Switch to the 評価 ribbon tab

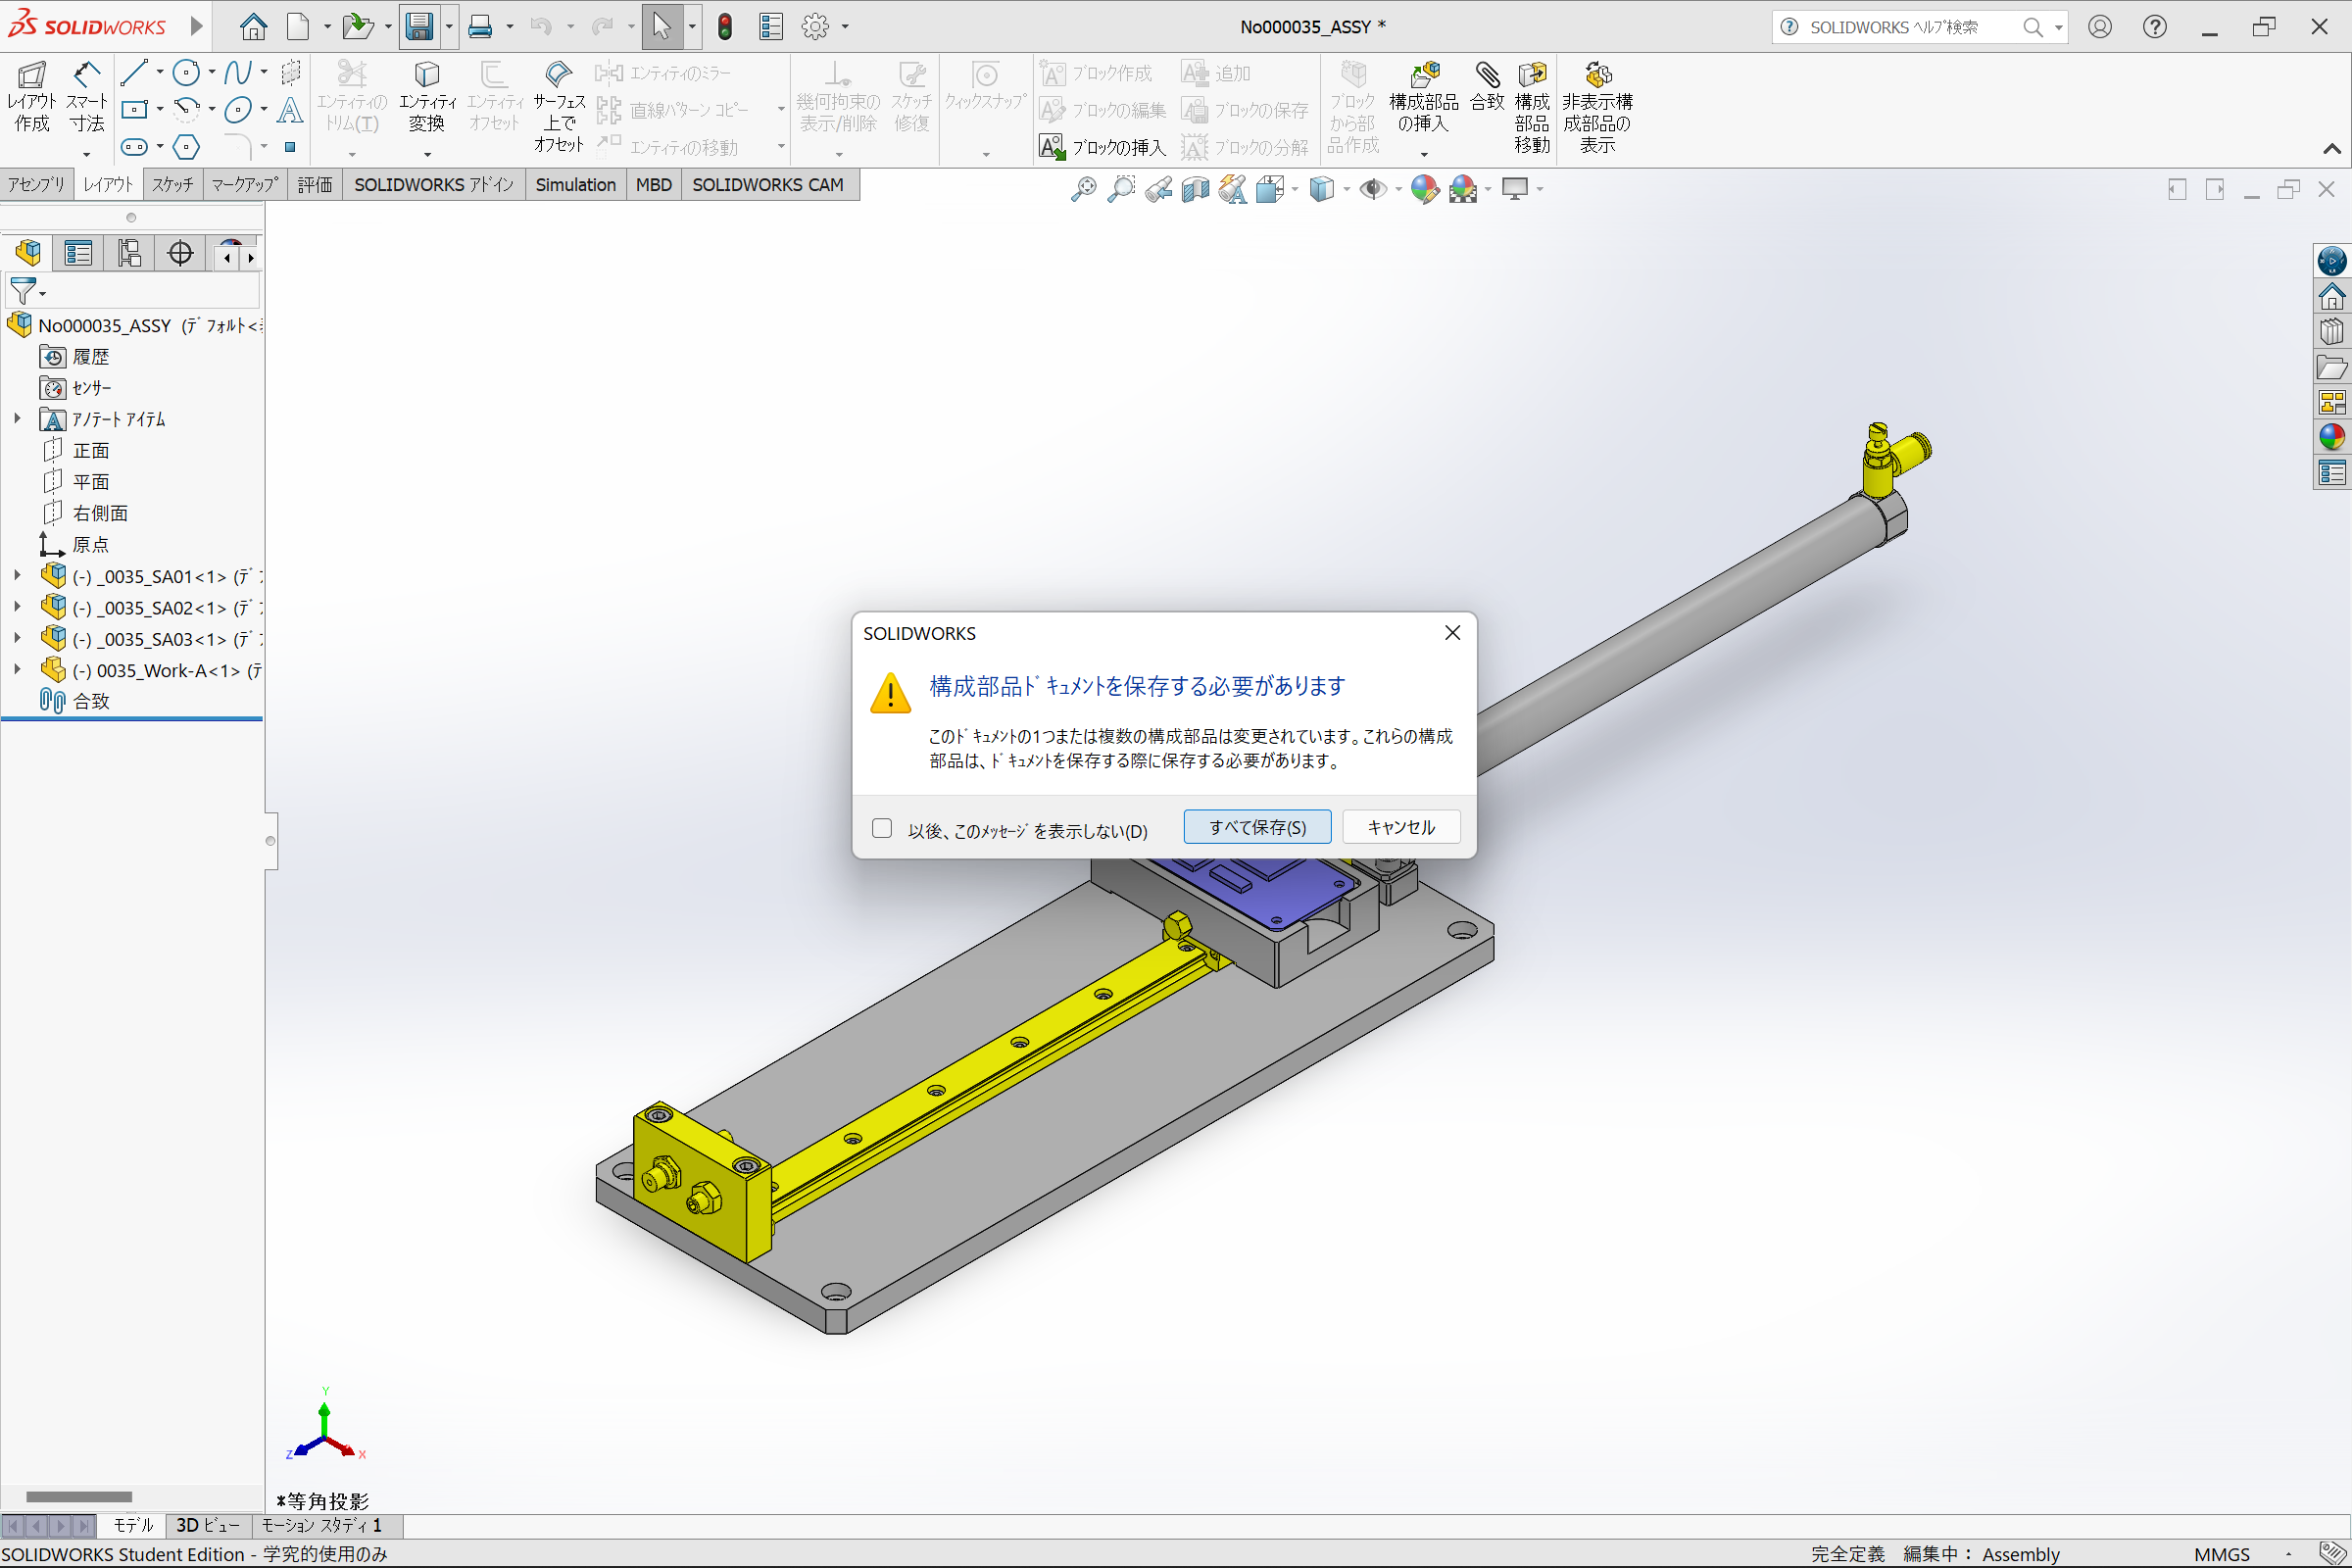click(x=315, y=185)
